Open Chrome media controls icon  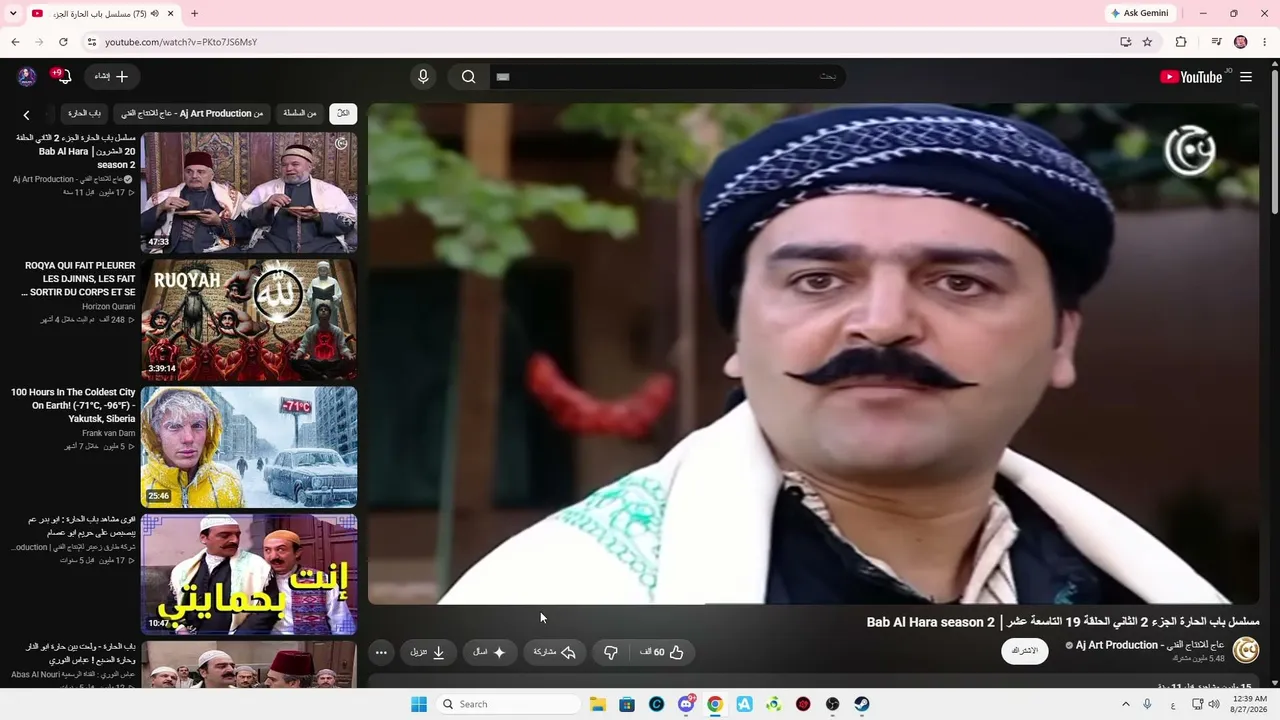pyautogui.click(x=1216, y=42)
